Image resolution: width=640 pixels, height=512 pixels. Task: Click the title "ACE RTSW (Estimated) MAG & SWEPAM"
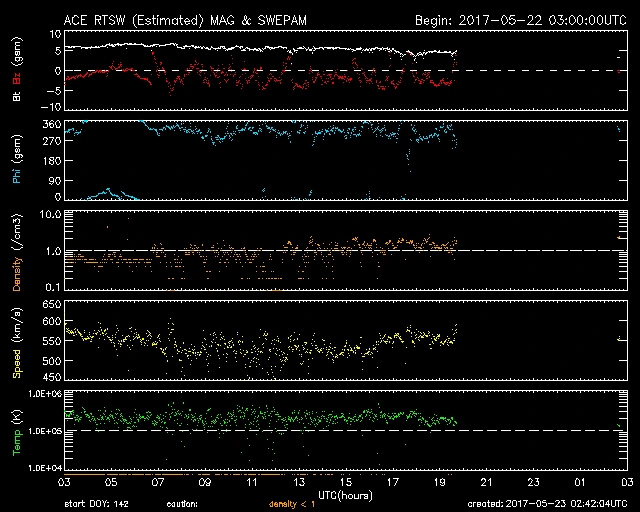[x=185, y=20]
